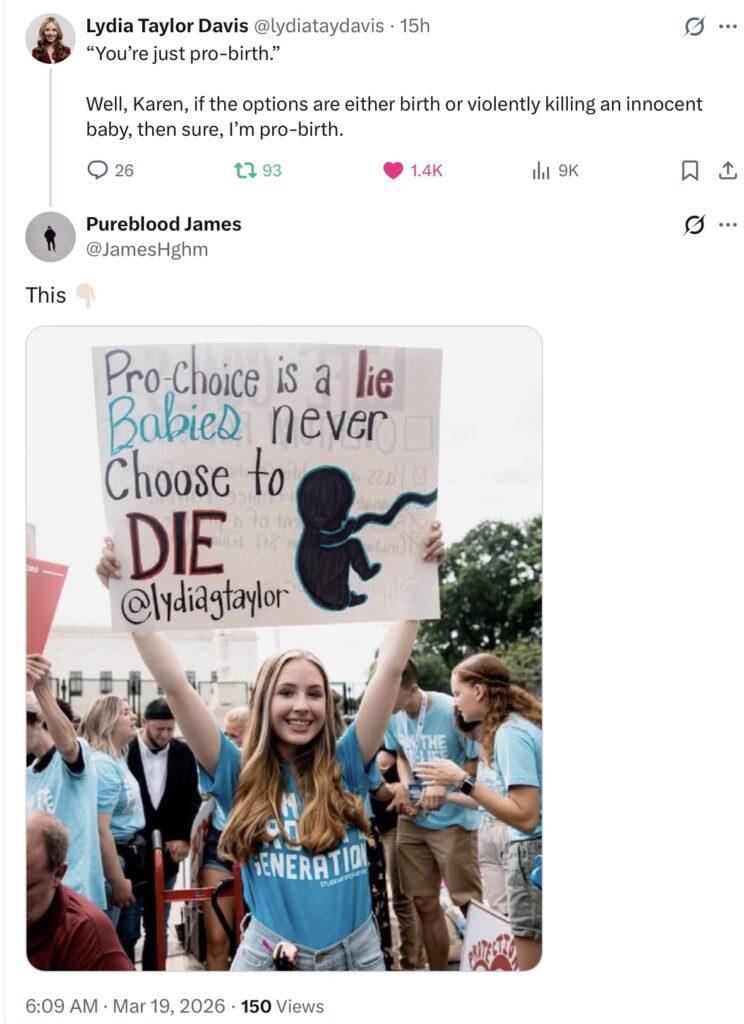Open Pureblood James profile avatar

(x=50, y=237)
